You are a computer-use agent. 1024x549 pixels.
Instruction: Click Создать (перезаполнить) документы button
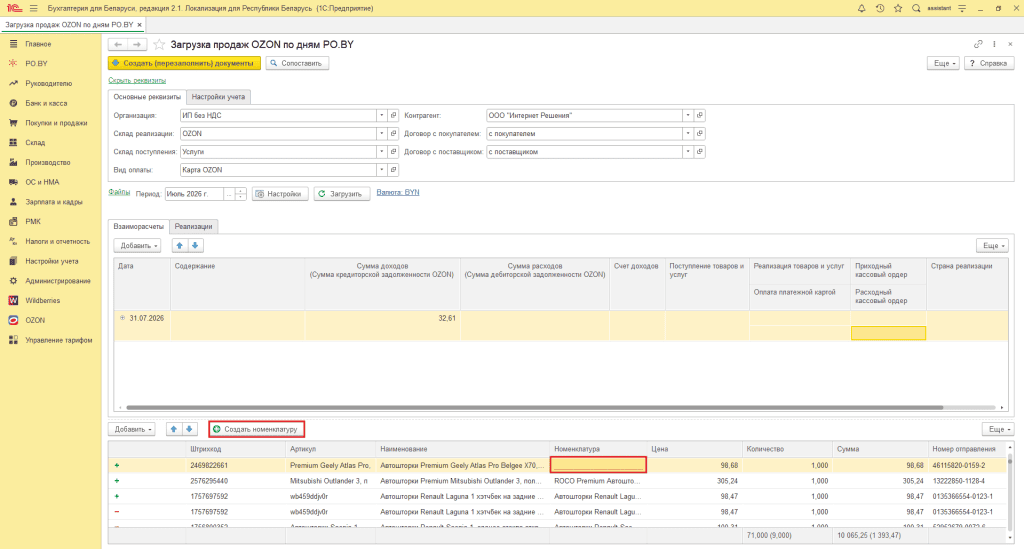click(x=184, y=63)
